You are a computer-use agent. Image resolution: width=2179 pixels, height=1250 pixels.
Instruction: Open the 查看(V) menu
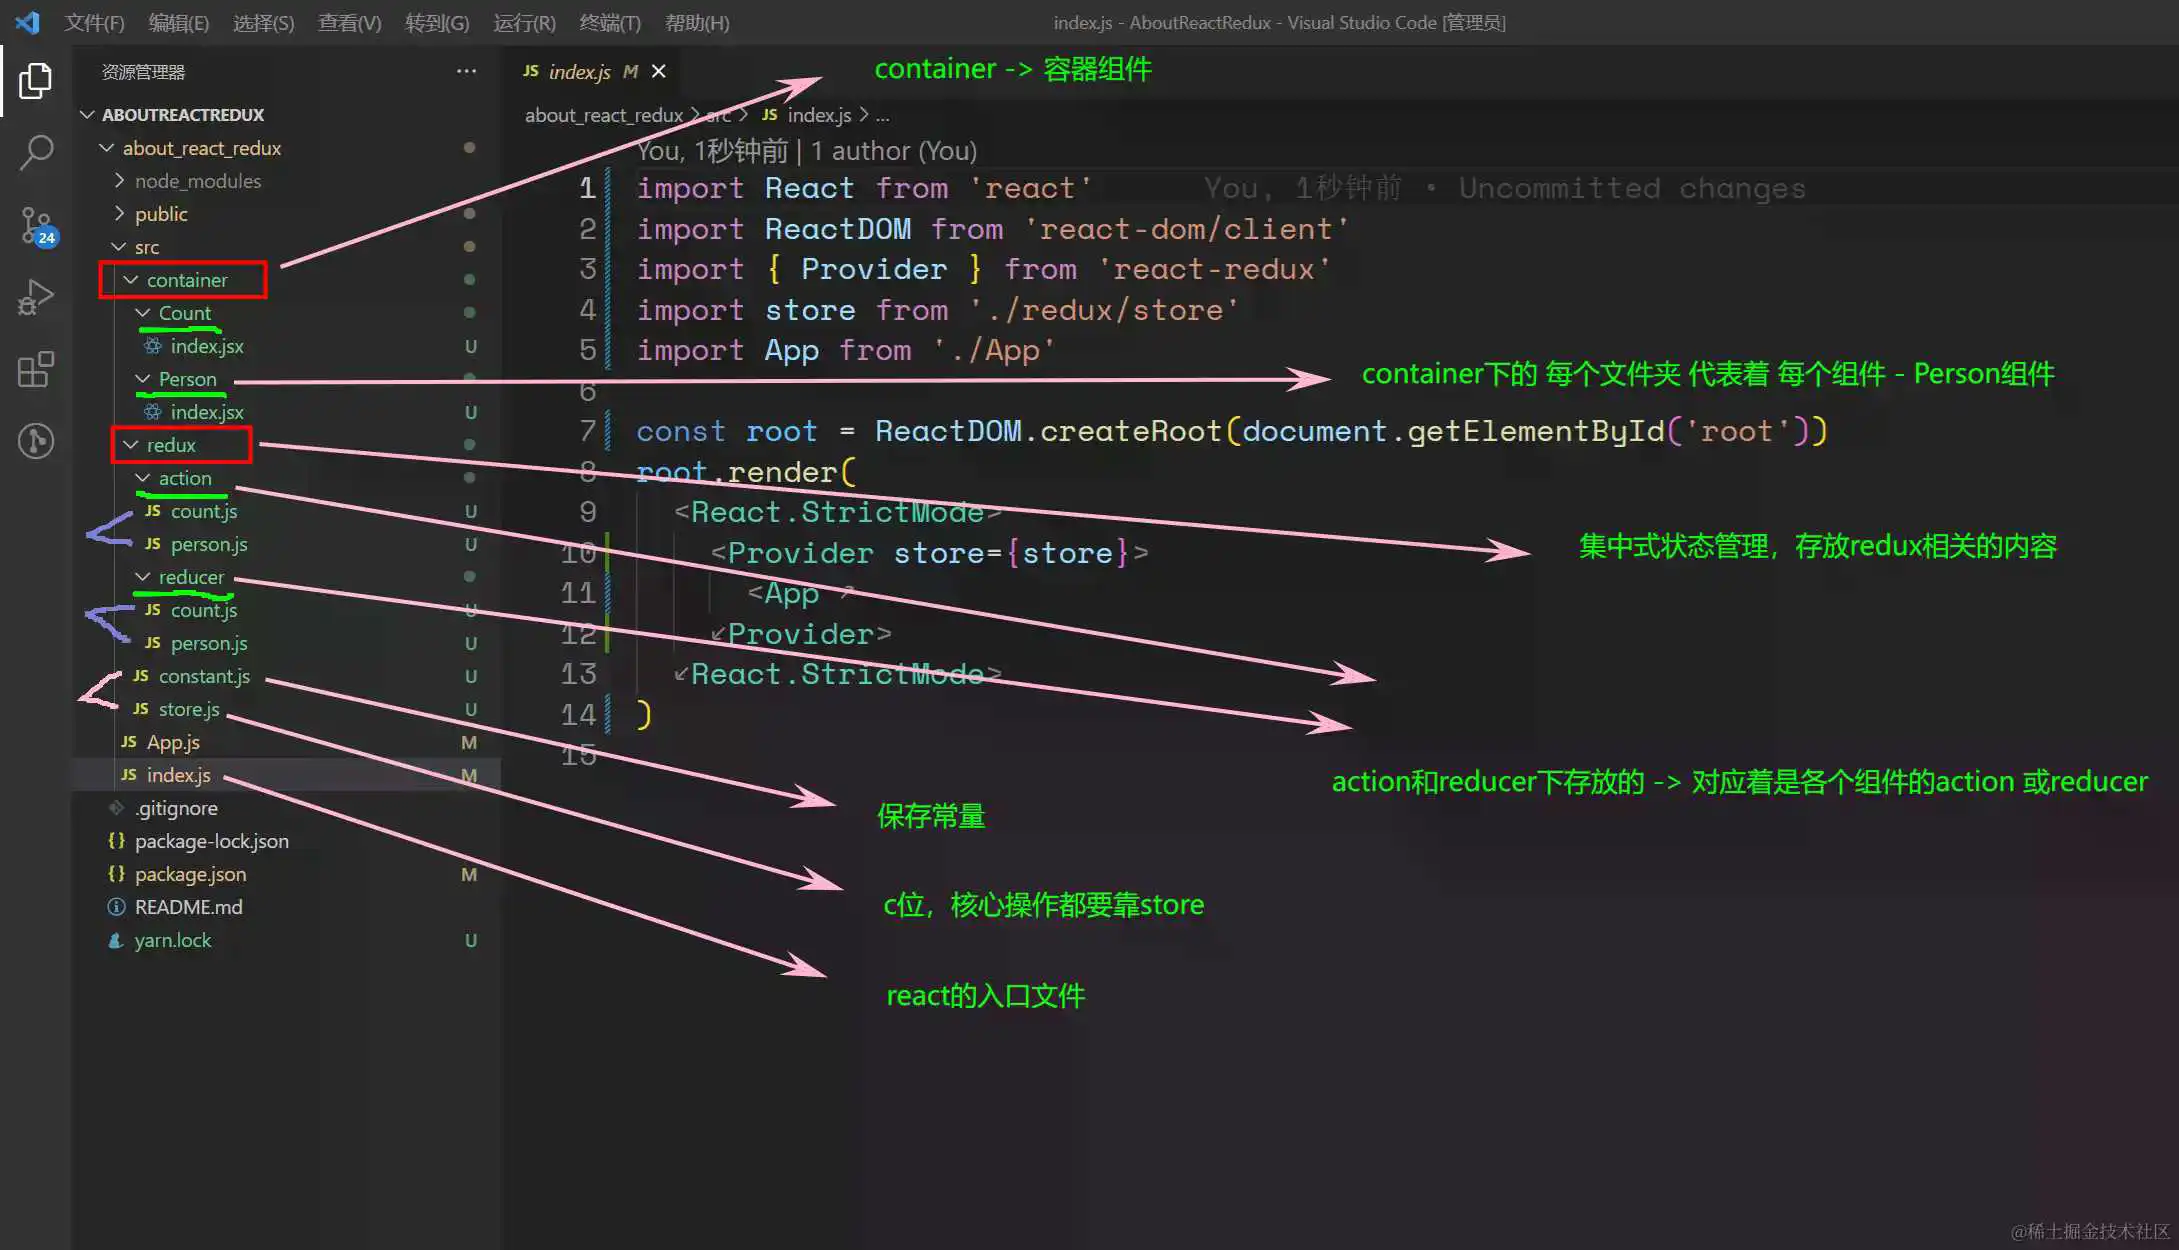(349, 22)
